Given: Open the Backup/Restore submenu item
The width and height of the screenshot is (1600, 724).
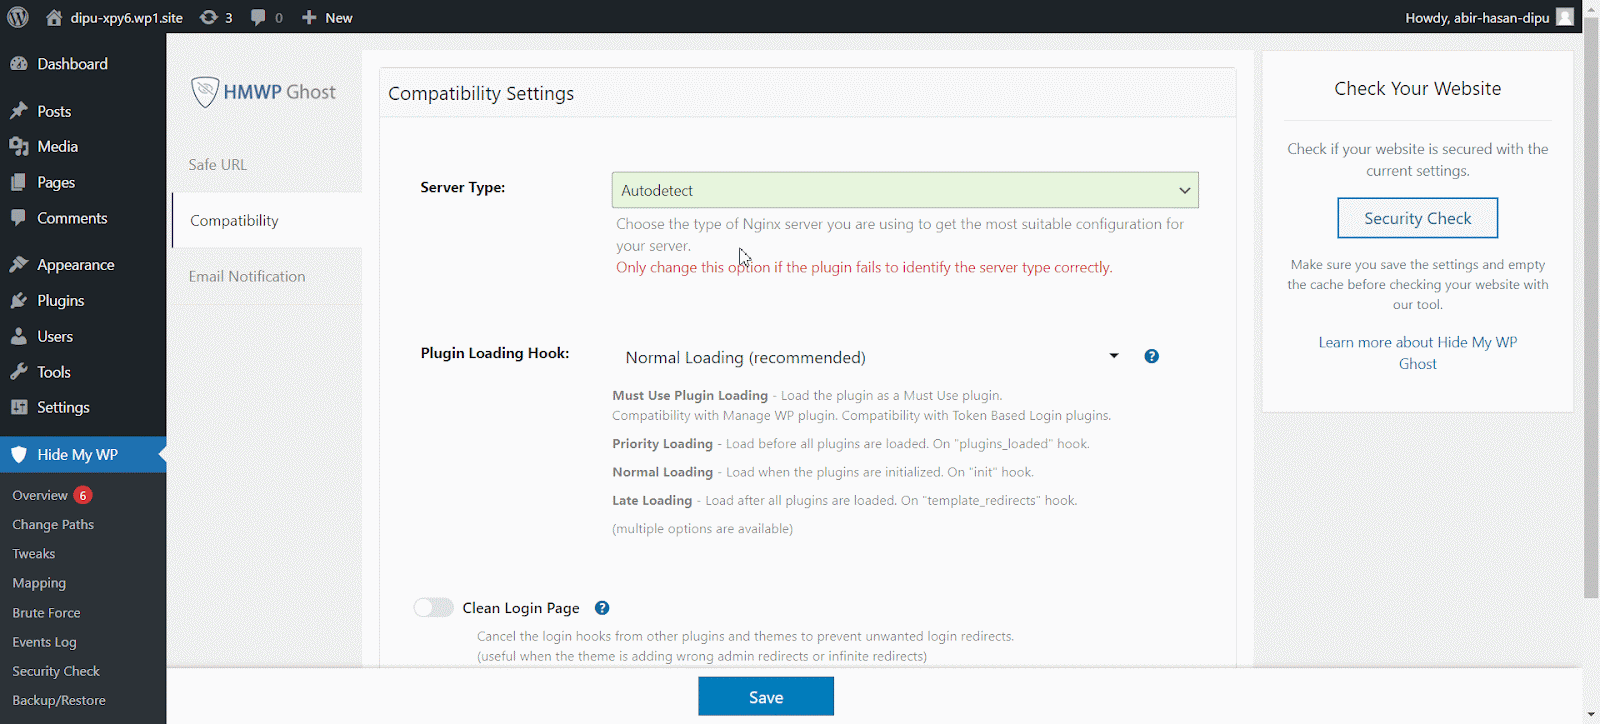Looking at the screenshot, I should [x=59, y=701].
